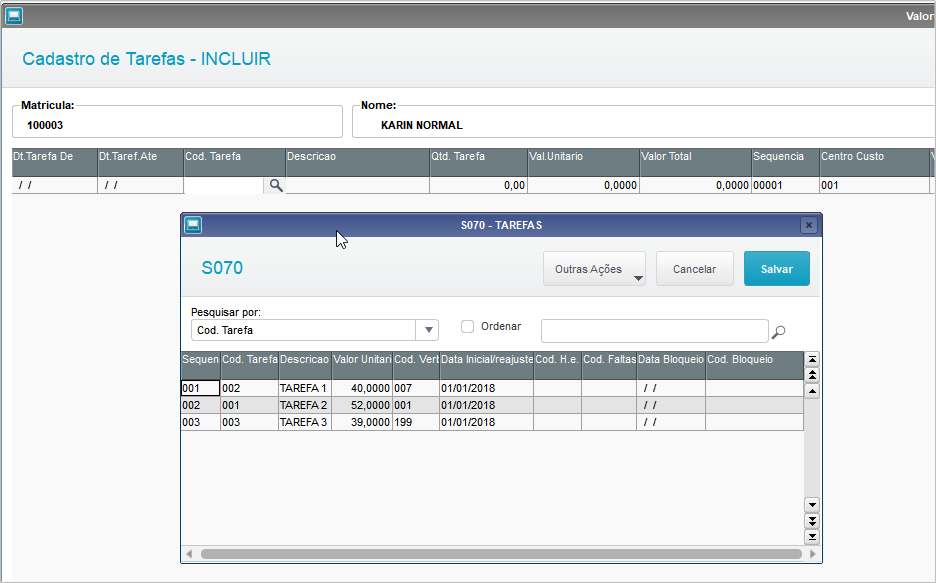Move down one row using single down arrow
Image resolution: width=936 pixels, height=583 pixels.
(812, 505)
